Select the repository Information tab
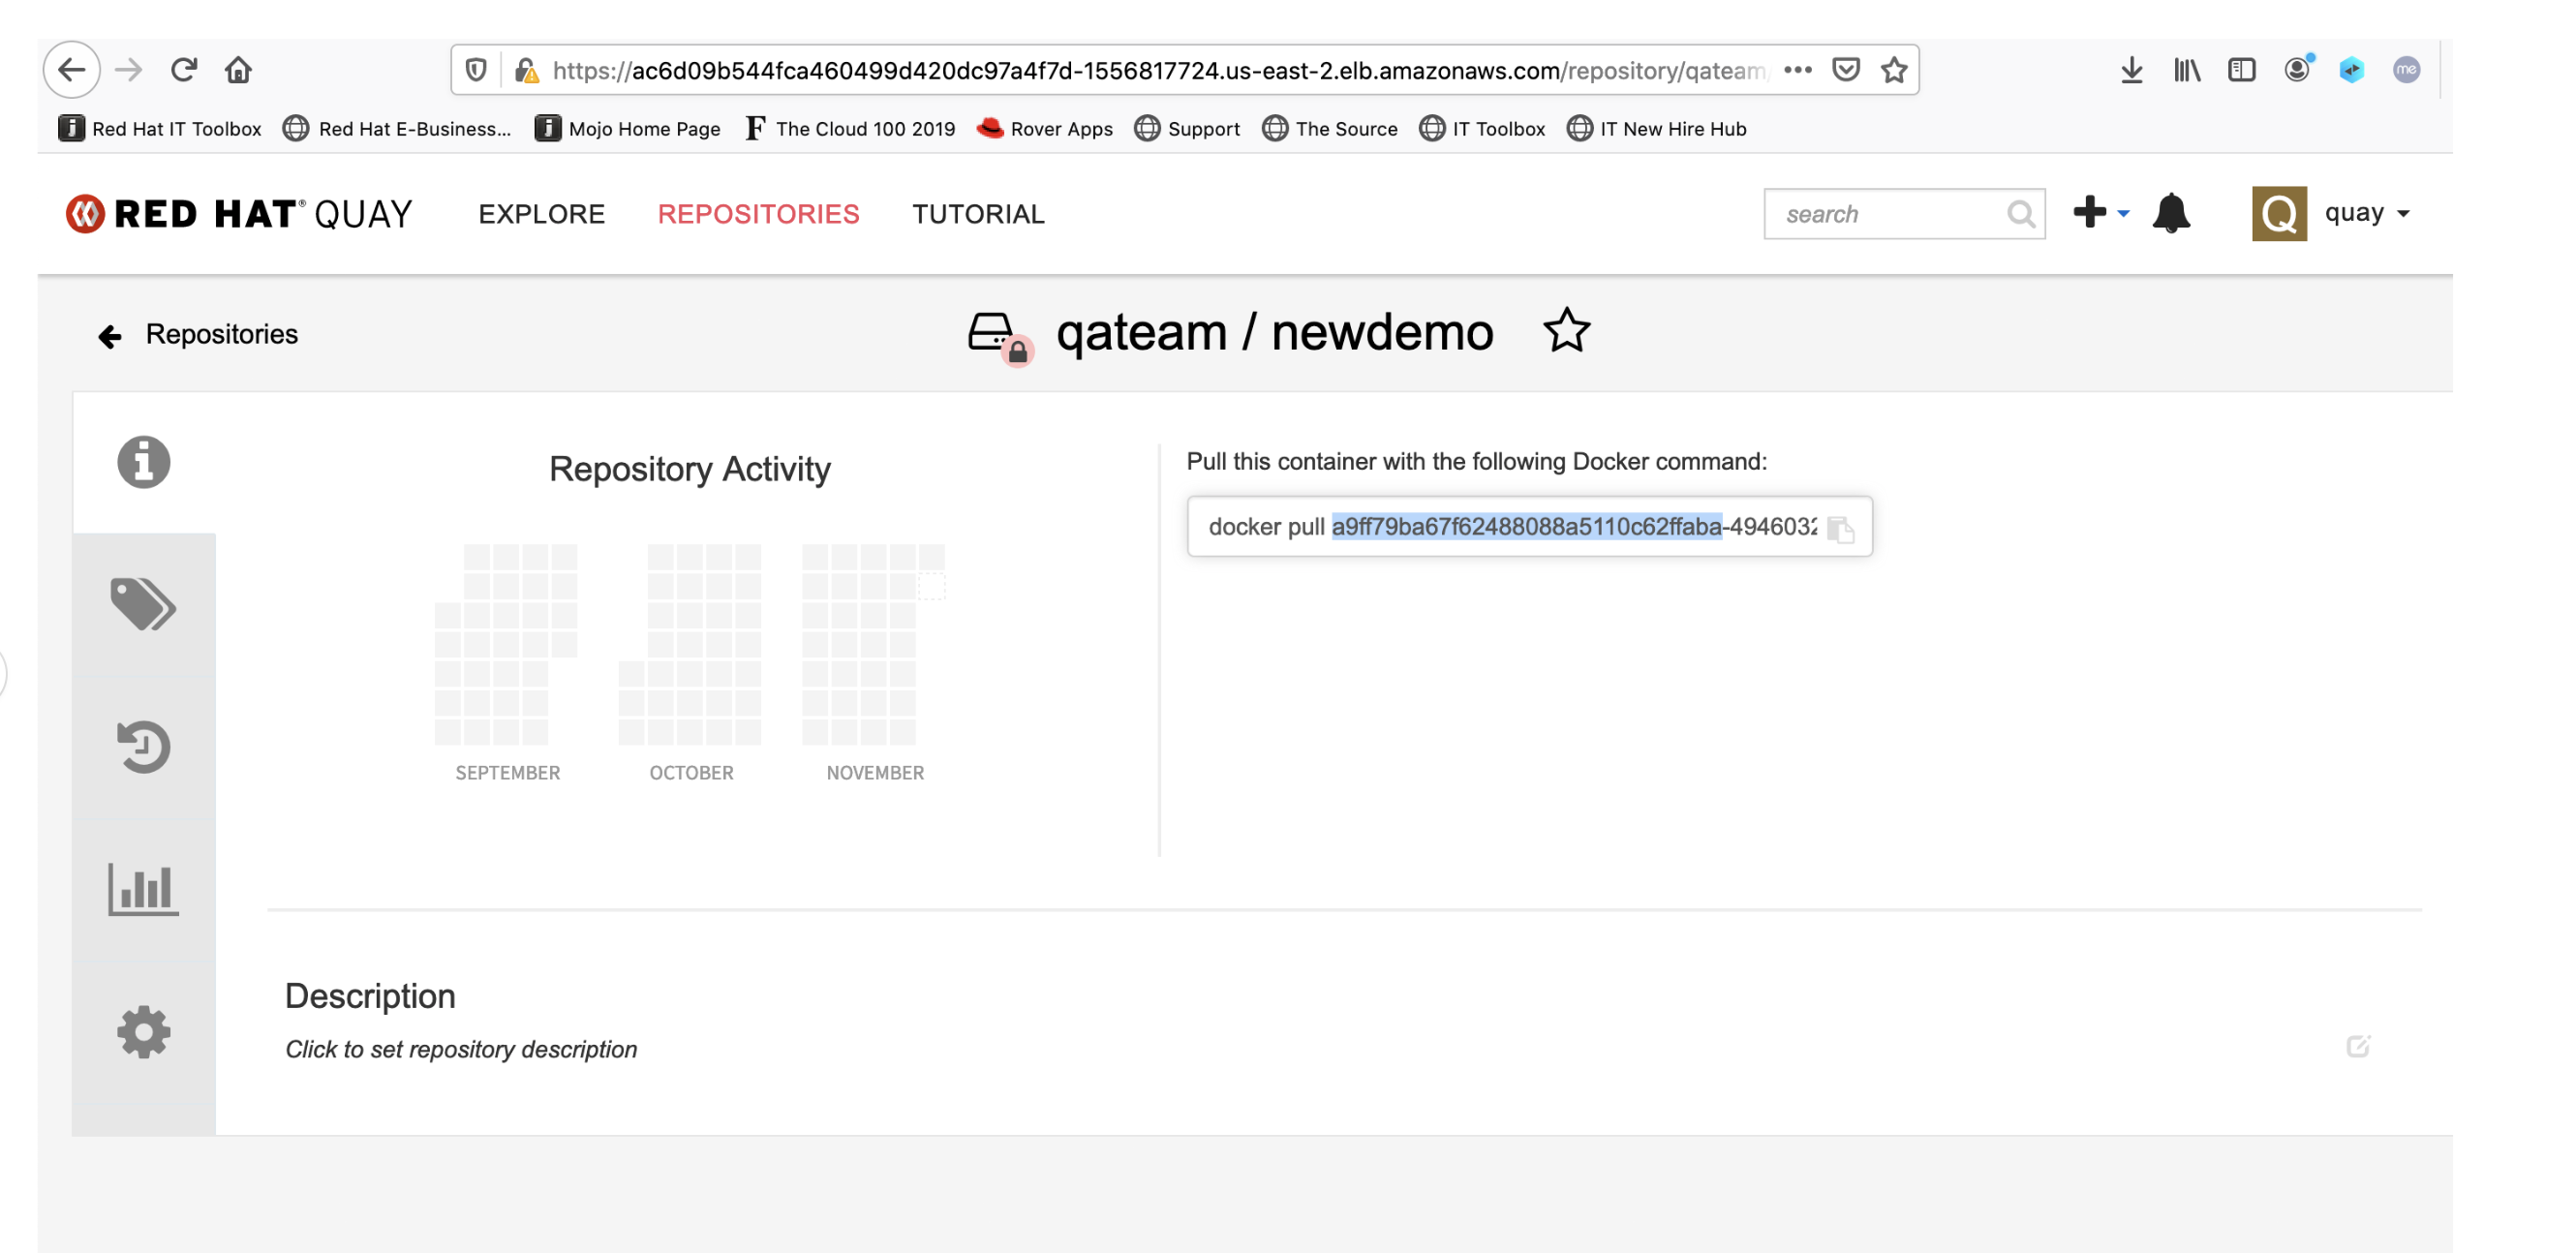Image resolution: width=2576 pixels, height=1253 pixels. coord(143,462)
